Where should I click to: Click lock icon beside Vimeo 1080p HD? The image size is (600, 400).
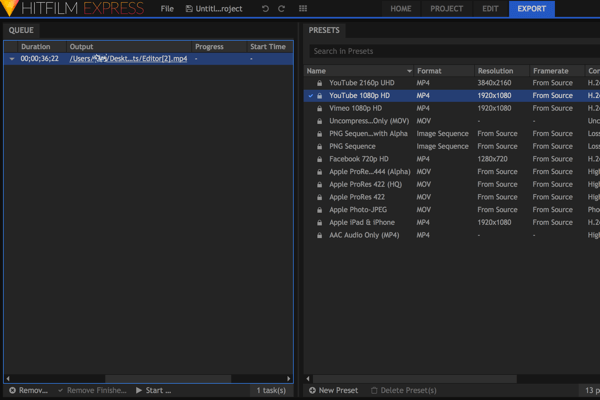319,108
